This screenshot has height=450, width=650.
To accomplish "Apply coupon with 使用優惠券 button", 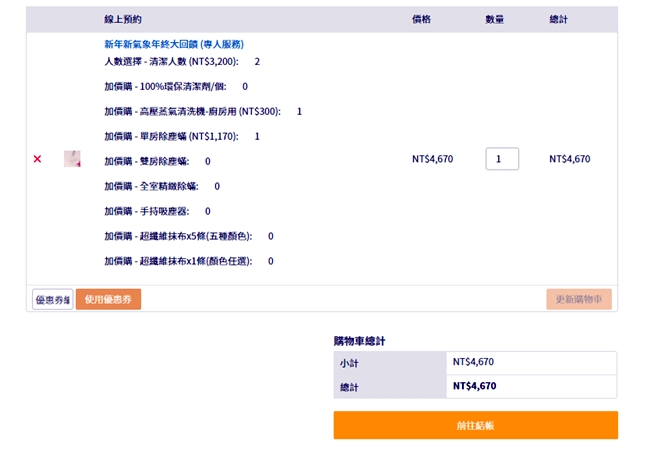I will [108, 299].
